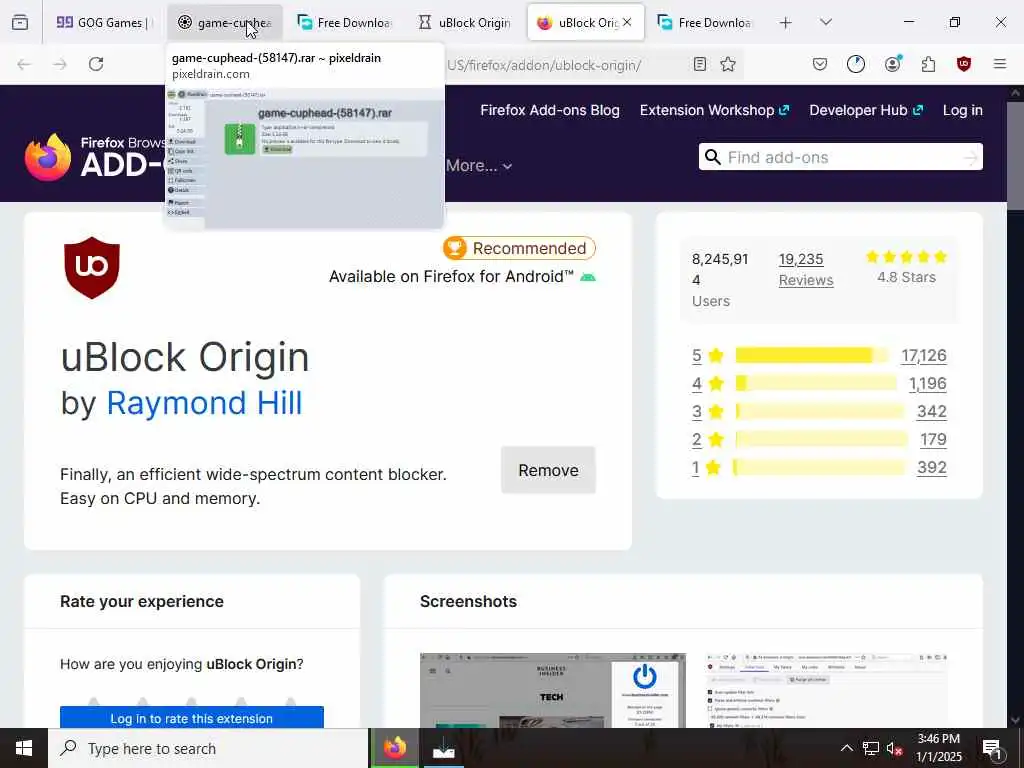Viewport: 1024px width, 768px height.
Task: Open extensions puzzle piece icon
Action: [x=928, y=64]
